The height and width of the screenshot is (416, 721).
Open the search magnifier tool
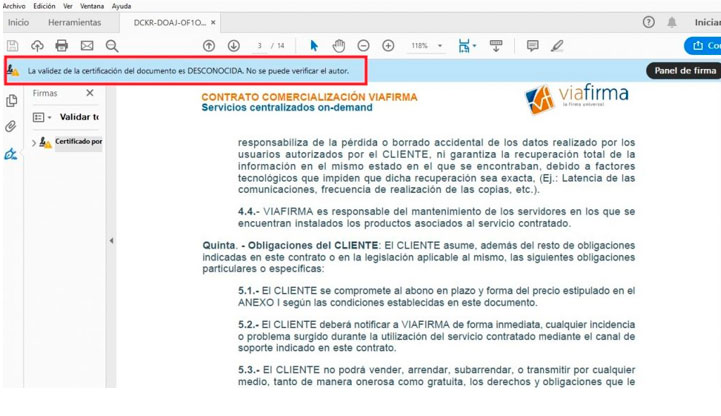tap(112, 46)
